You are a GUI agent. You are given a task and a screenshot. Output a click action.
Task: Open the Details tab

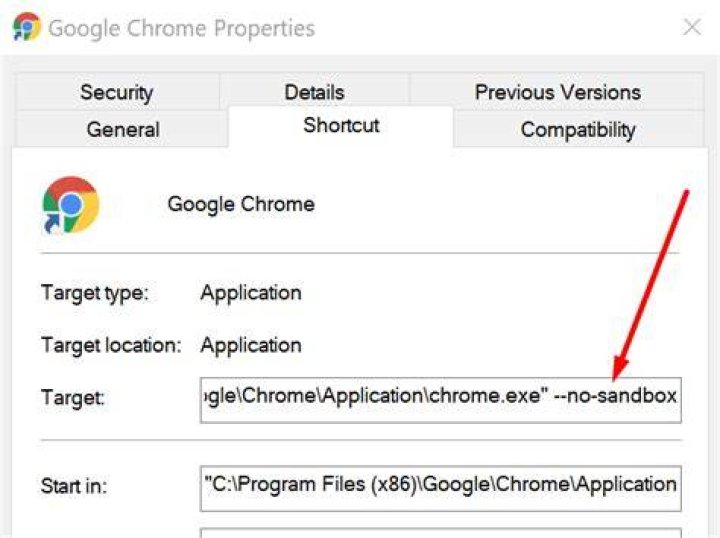[315, 92]
